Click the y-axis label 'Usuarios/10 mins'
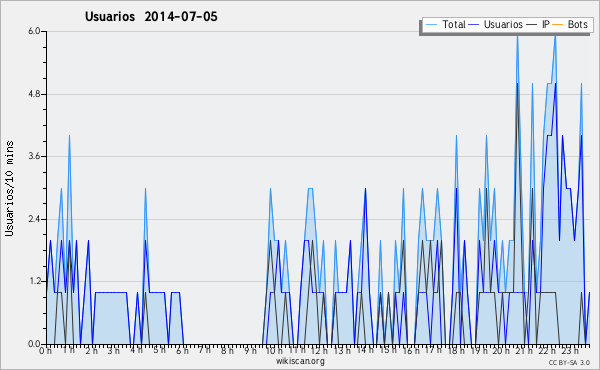Image resolution: width=600 pixels, height=370 pixels. pyautogui.click(x=9, y=188)
